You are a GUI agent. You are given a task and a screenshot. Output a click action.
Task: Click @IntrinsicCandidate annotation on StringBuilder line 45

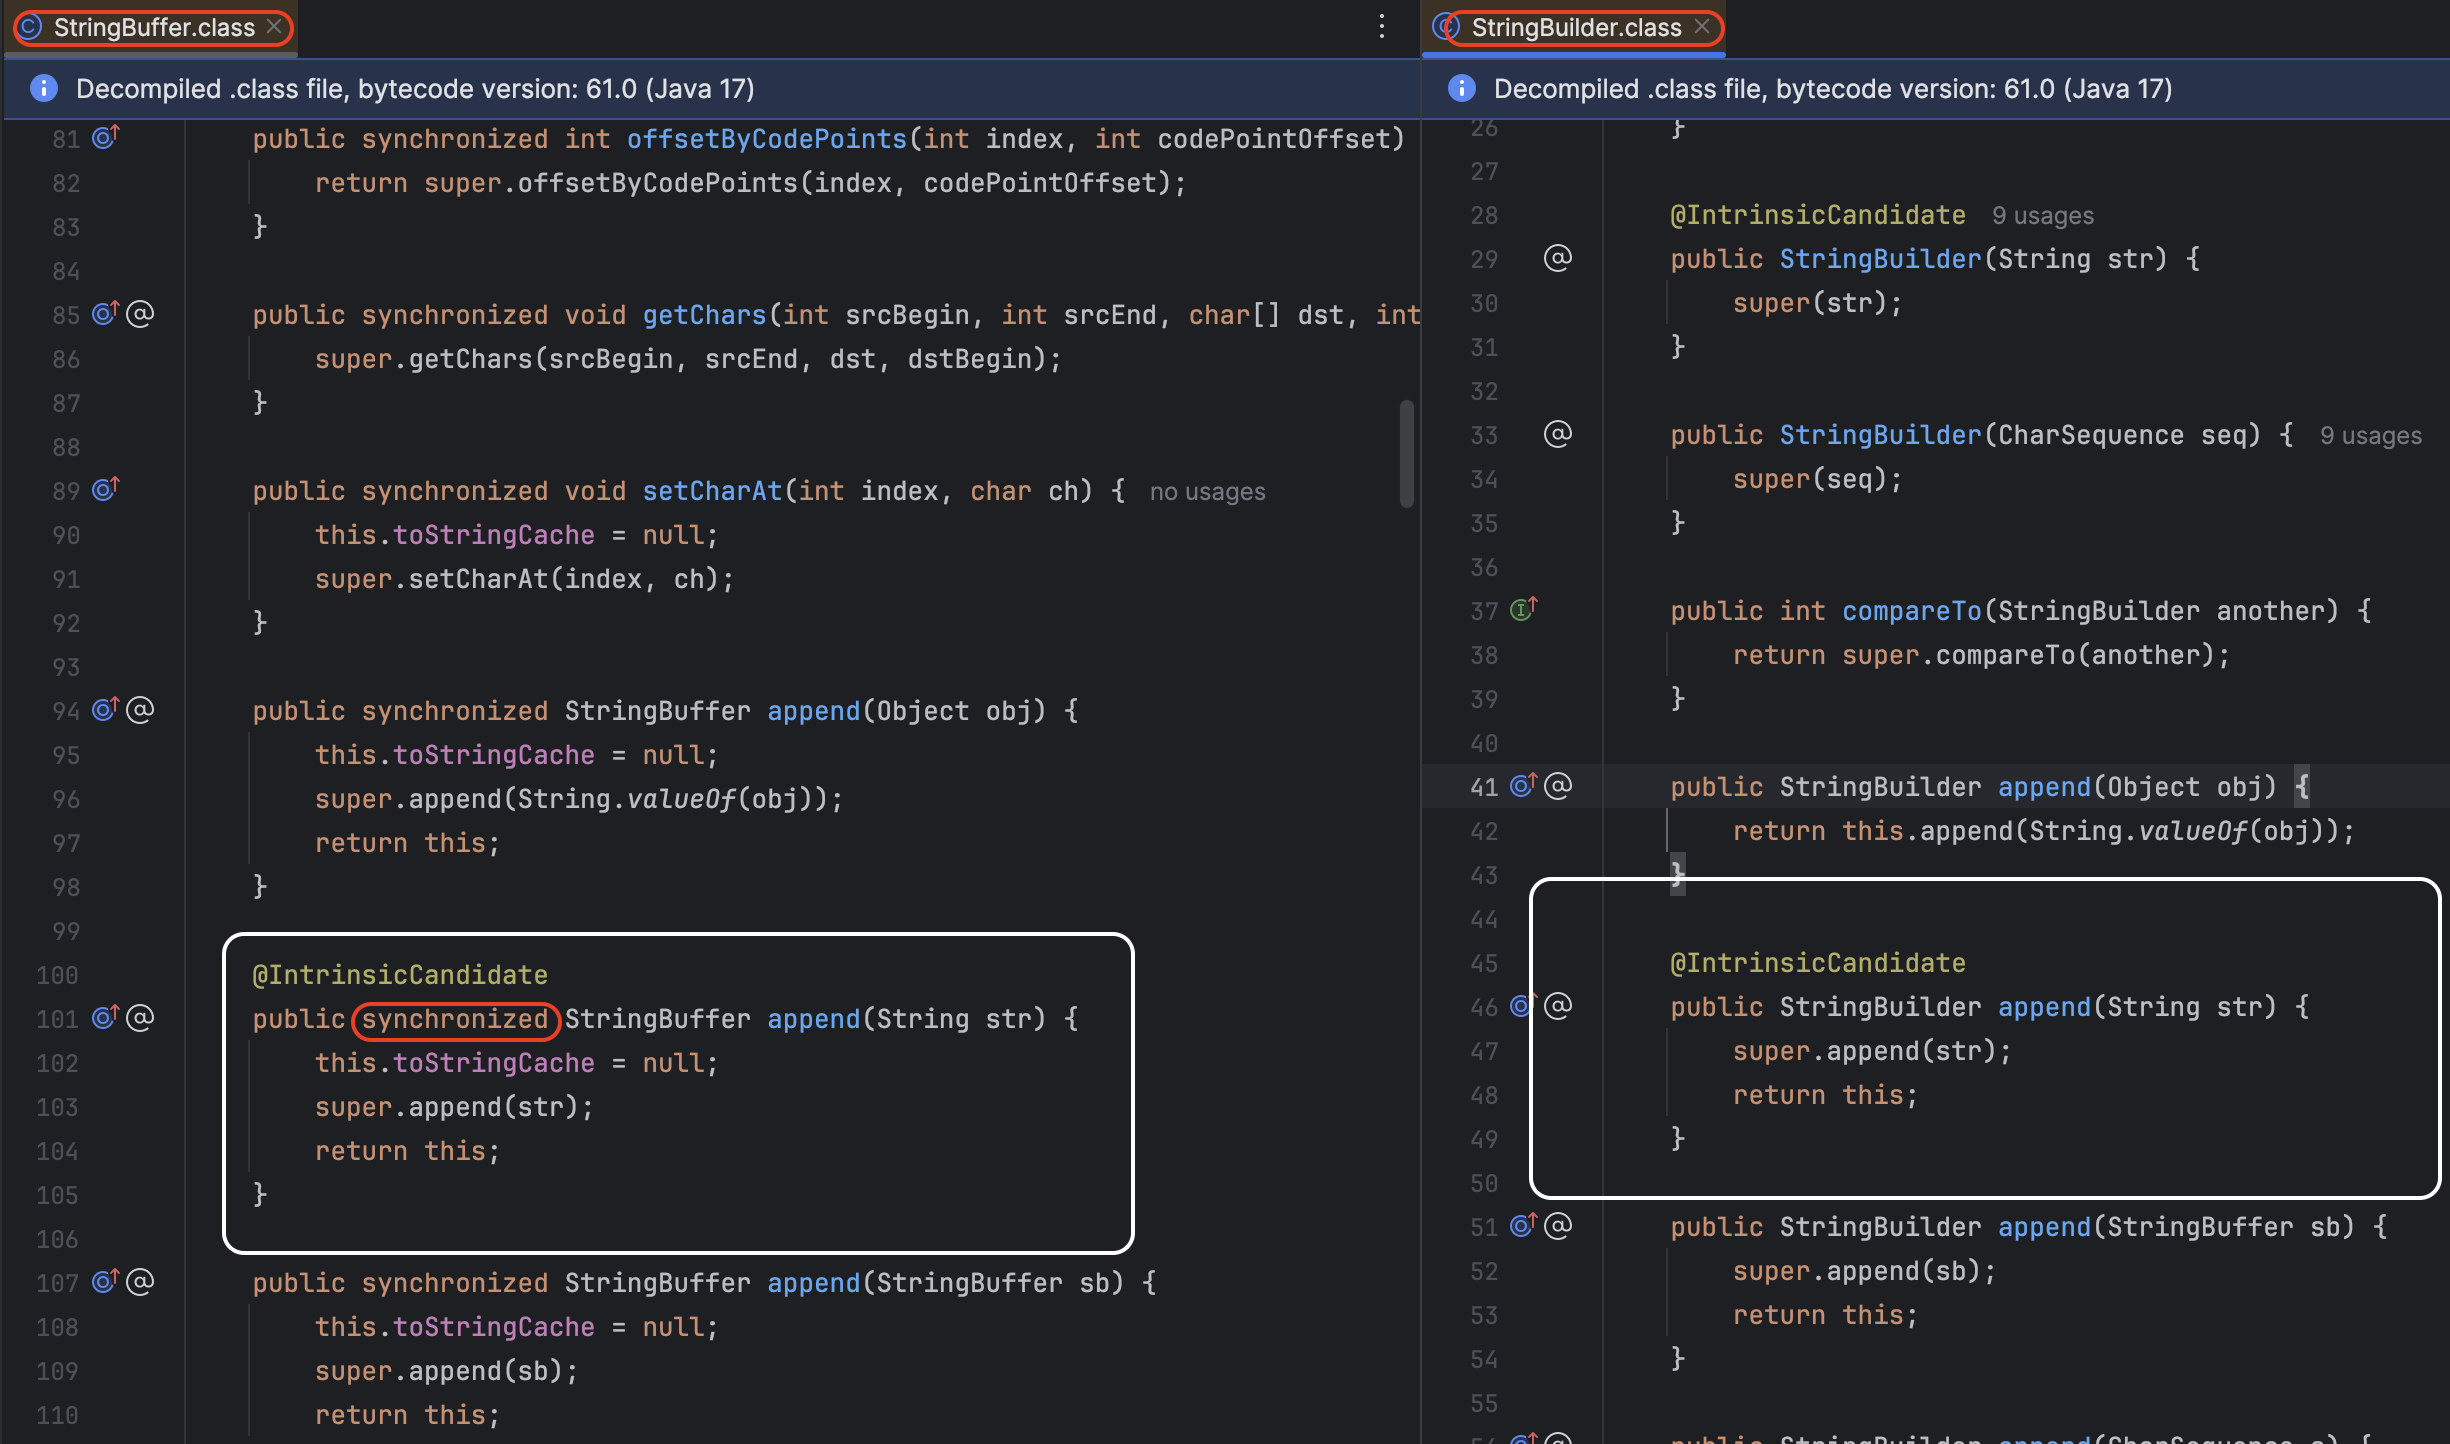[1818, 963]
